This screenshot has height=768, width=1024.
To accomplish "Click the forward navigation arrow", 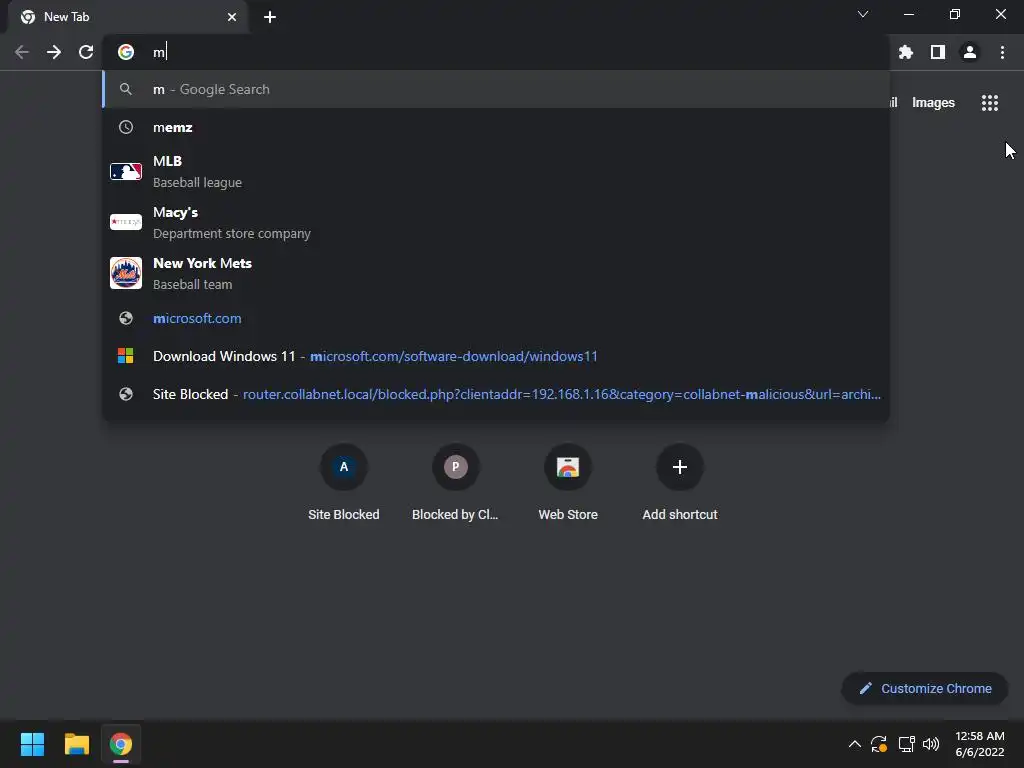I will [54, 52].
